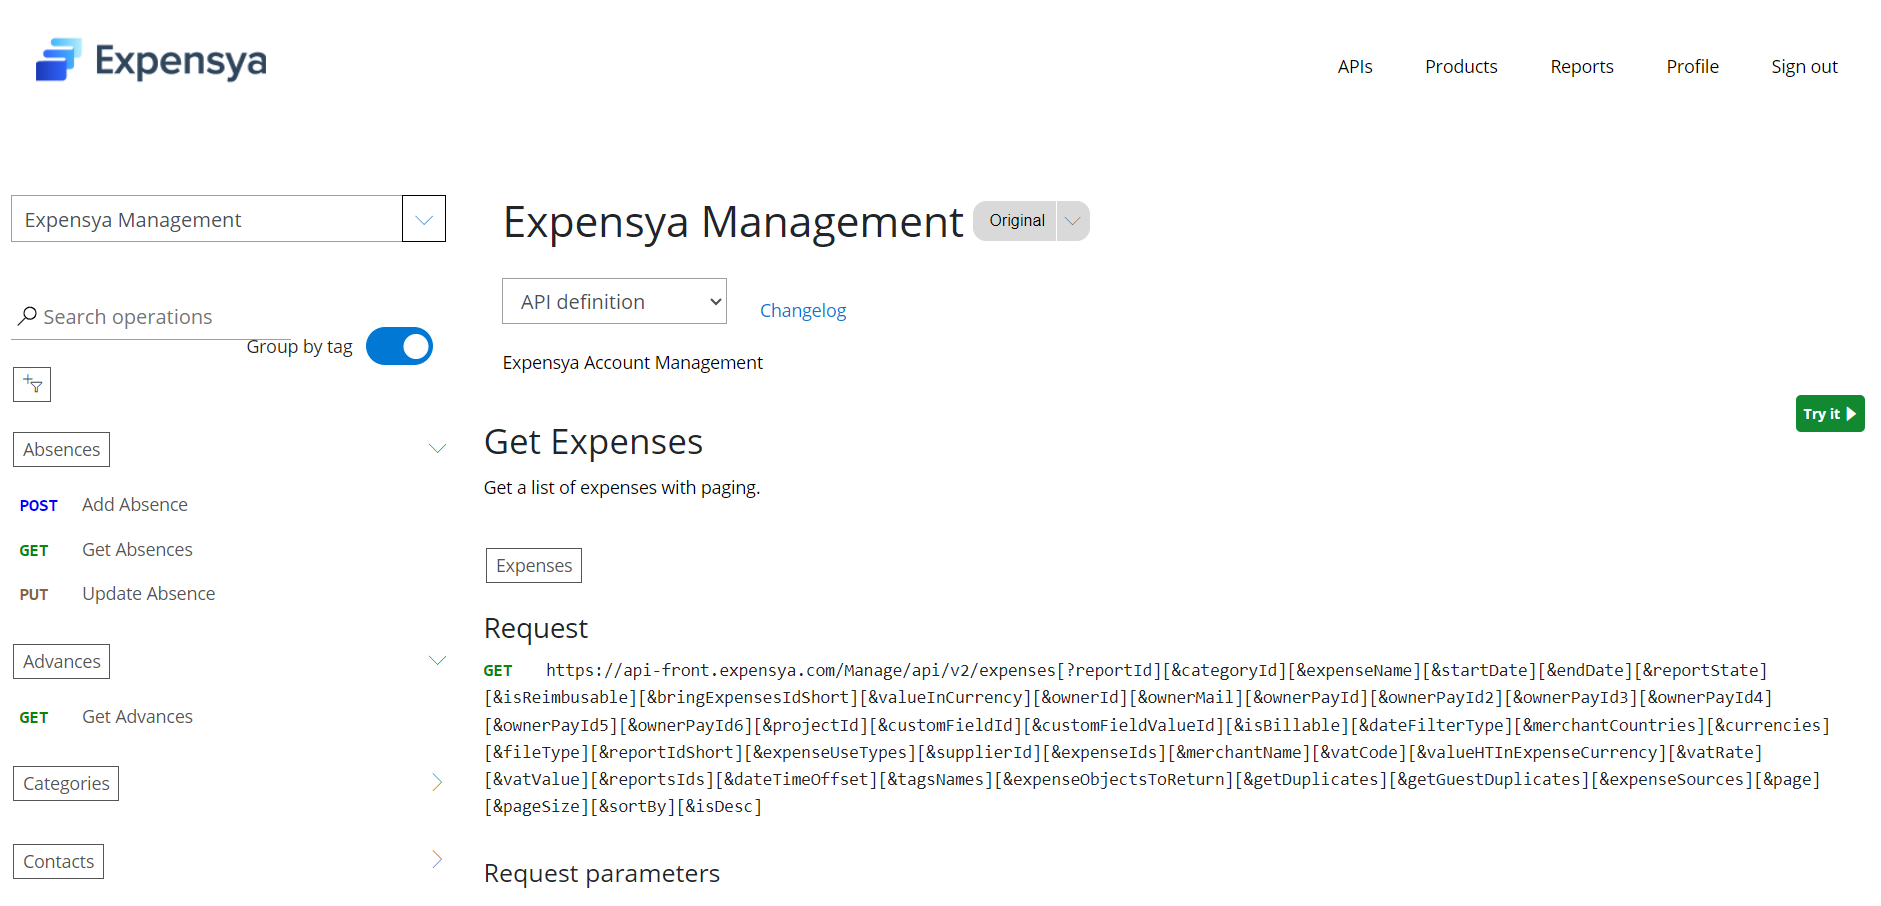
Task: Open the Expensya Management API selector dropdown
Action: pyautogui.click(x=423, y=219)
